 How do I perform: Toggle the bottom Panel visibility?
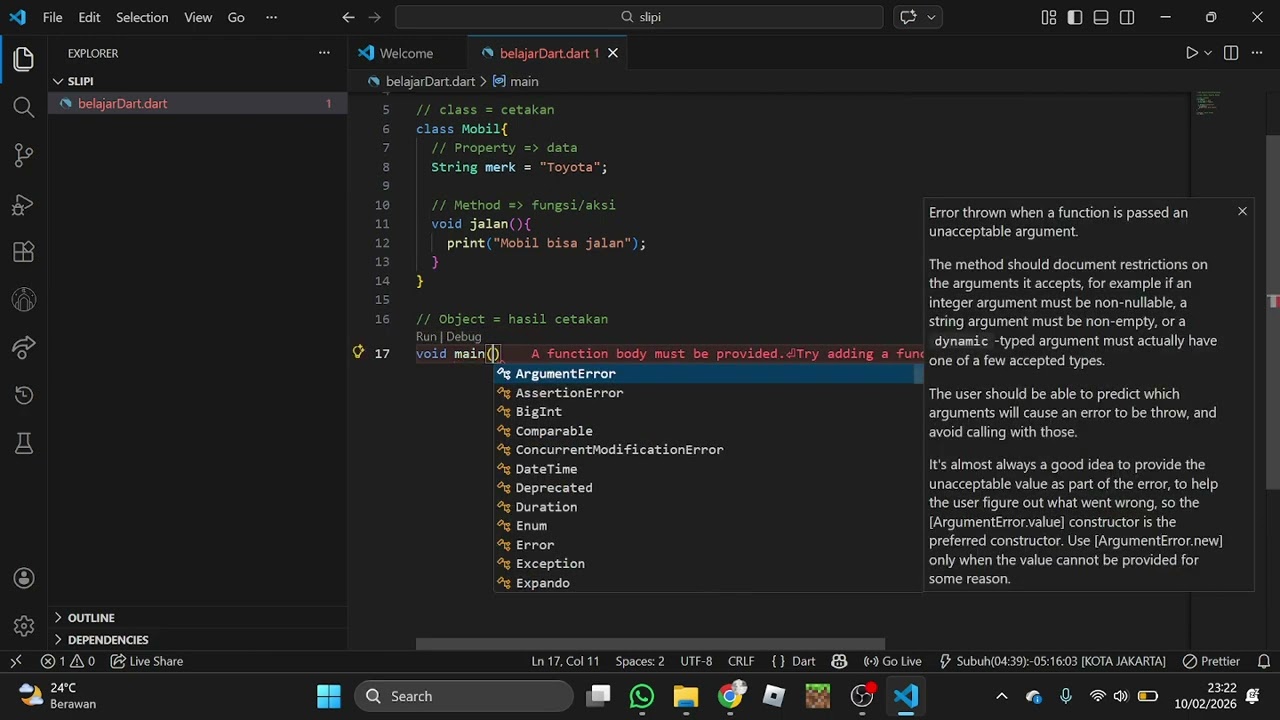pos(1101,17)
